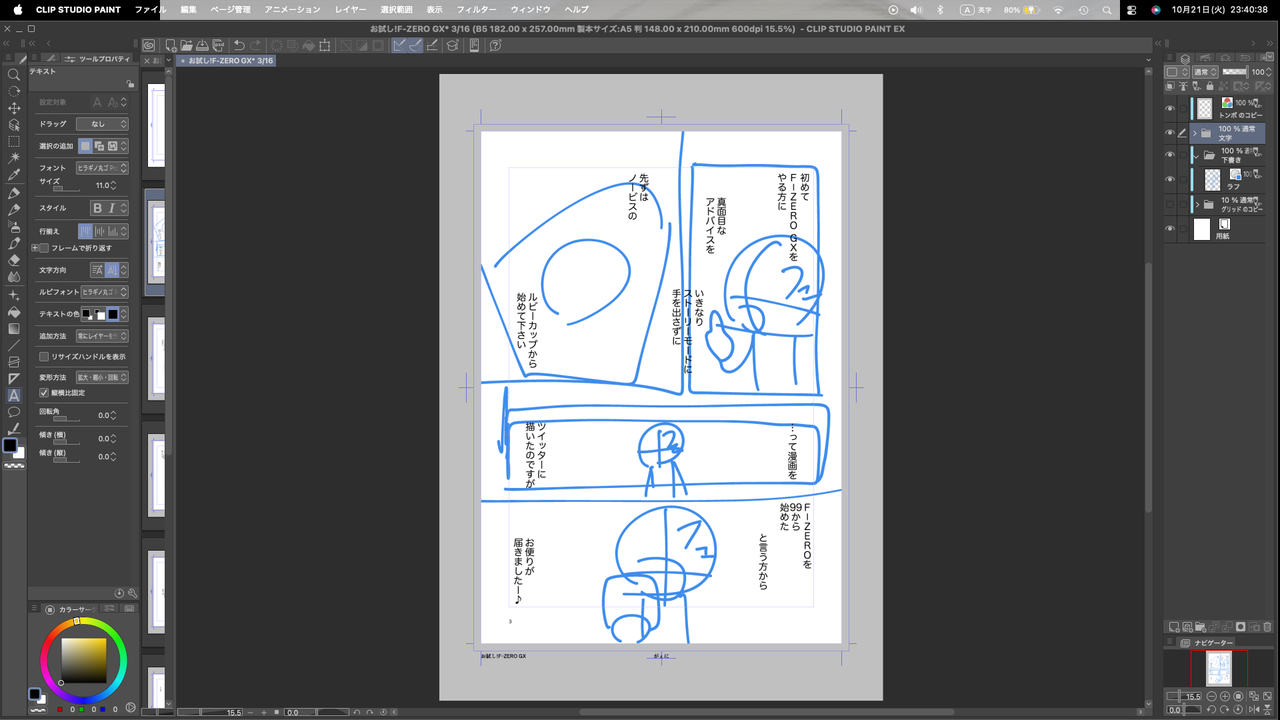Hide the 用紙 paper layer
Screen dimensions: 1280x720
point(1170,229)
